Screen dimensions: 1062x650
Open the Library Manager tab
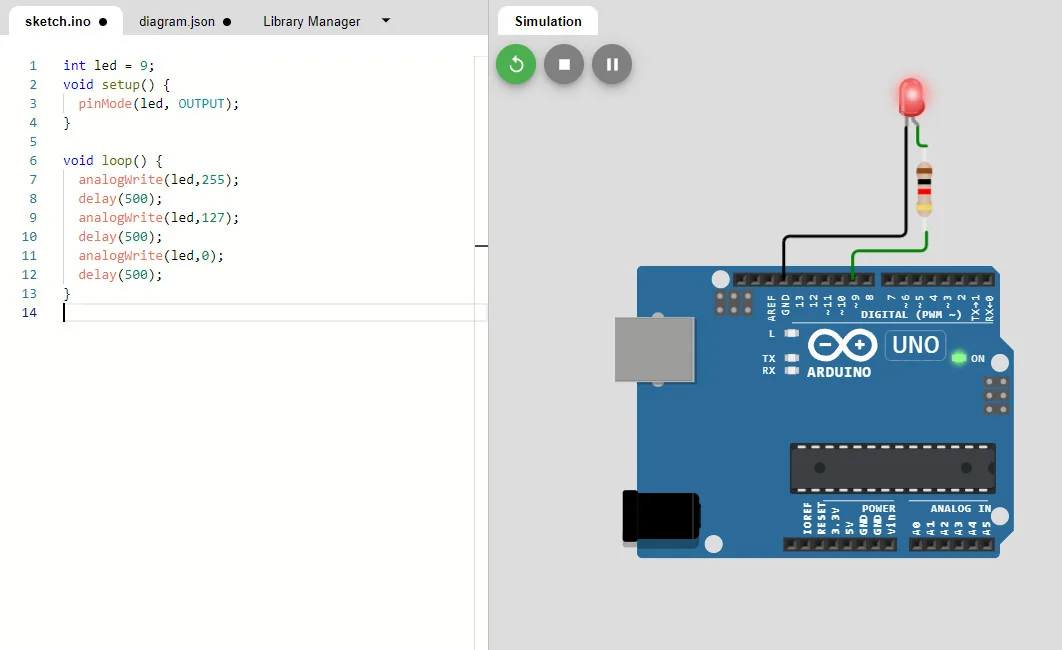tap(311, 21)
